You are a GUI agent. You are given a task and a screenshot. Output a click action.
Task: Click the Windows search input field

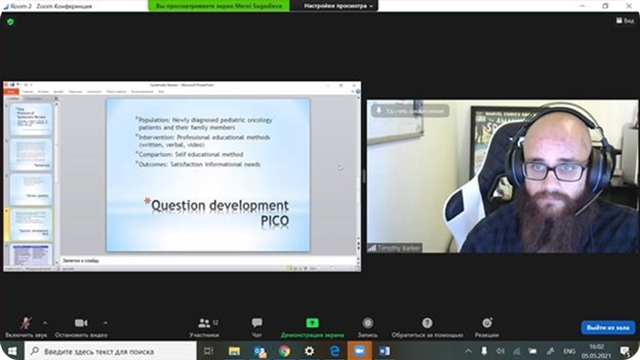[111, 351]
